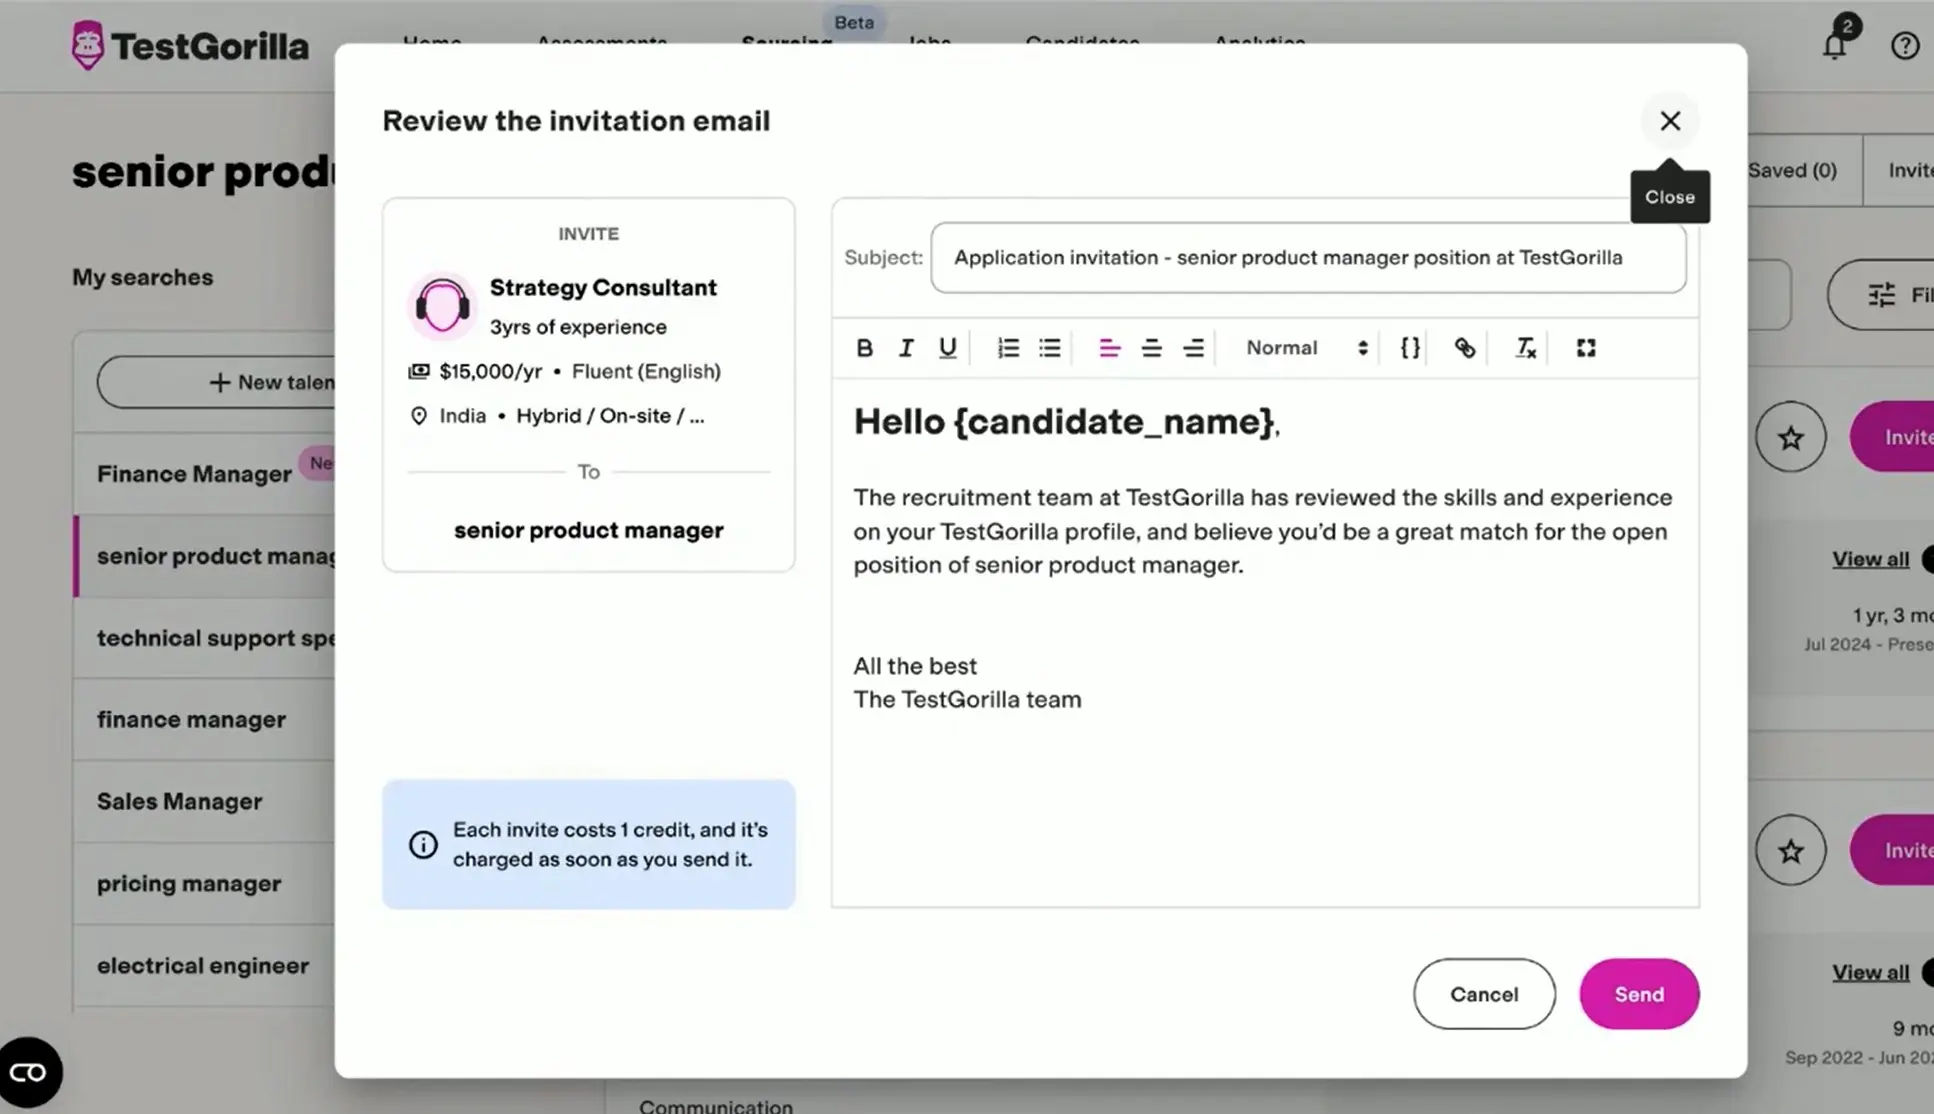
Task: Insert a hyperlink into the email body
Action: 1465,347
